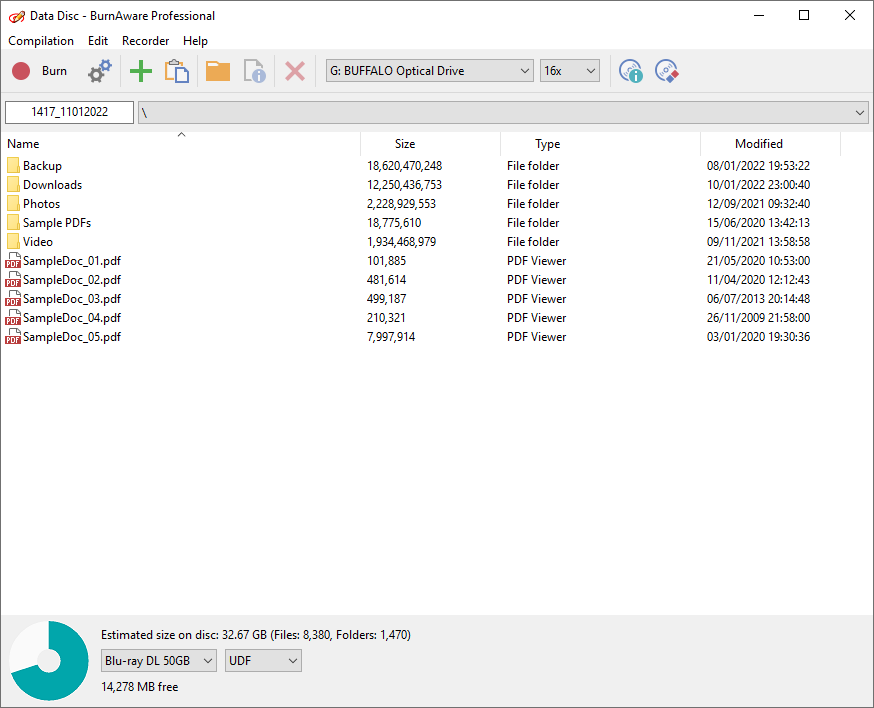Paste files from clipboard icon
Viewport: 874px width, 708px height.
[x=177, y=71]
